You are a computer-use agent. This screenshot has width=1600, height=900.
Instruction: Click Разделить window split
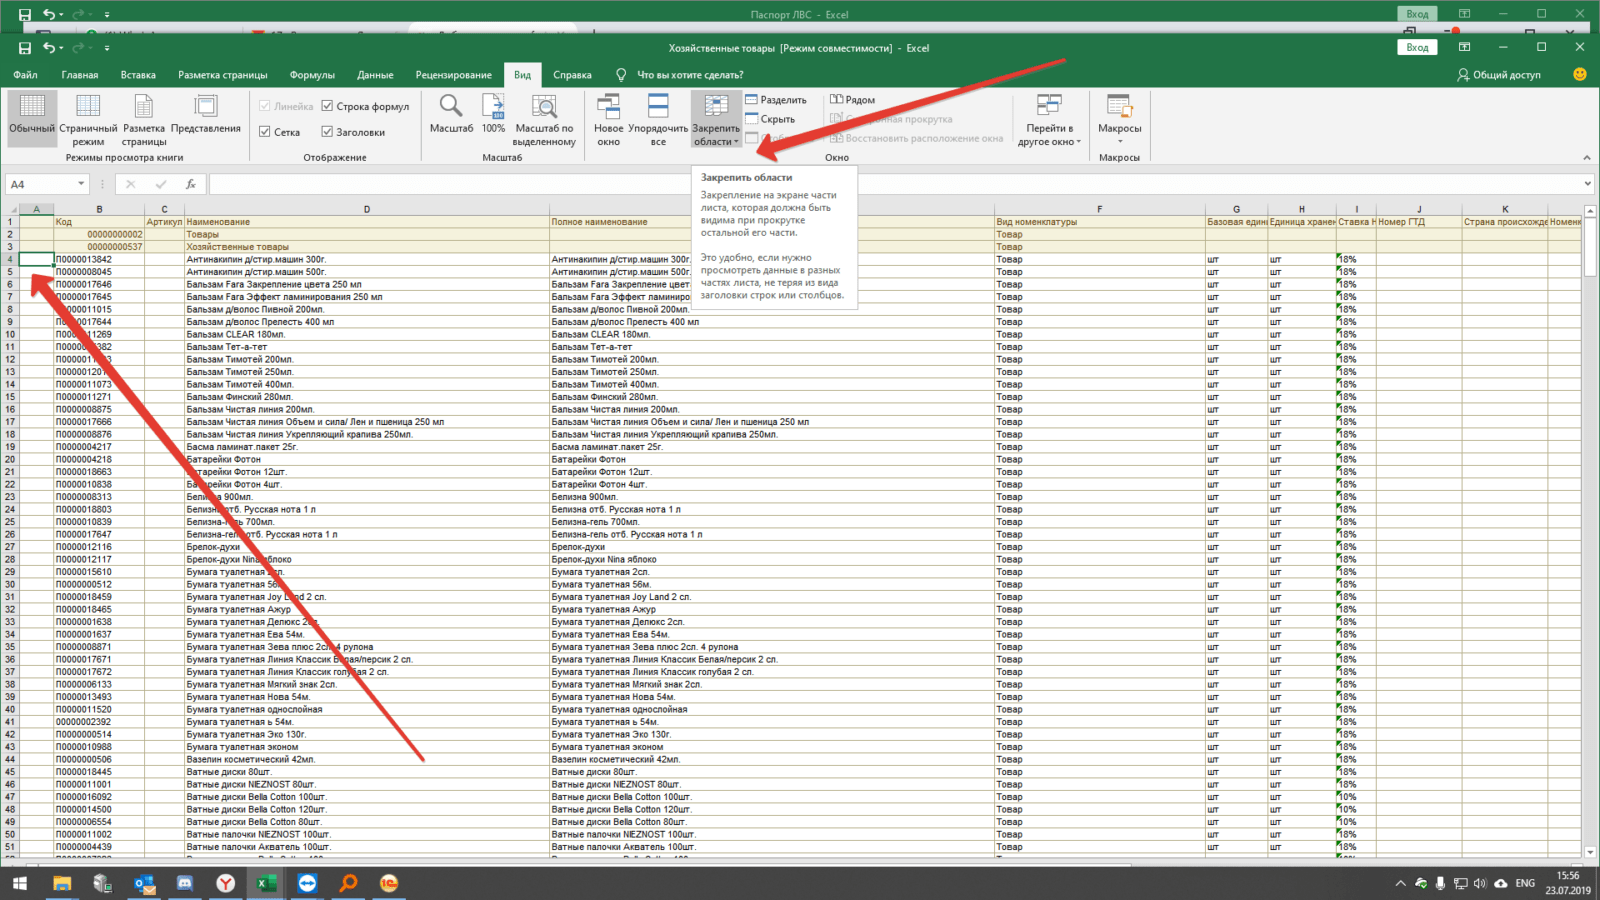(776, 100)
